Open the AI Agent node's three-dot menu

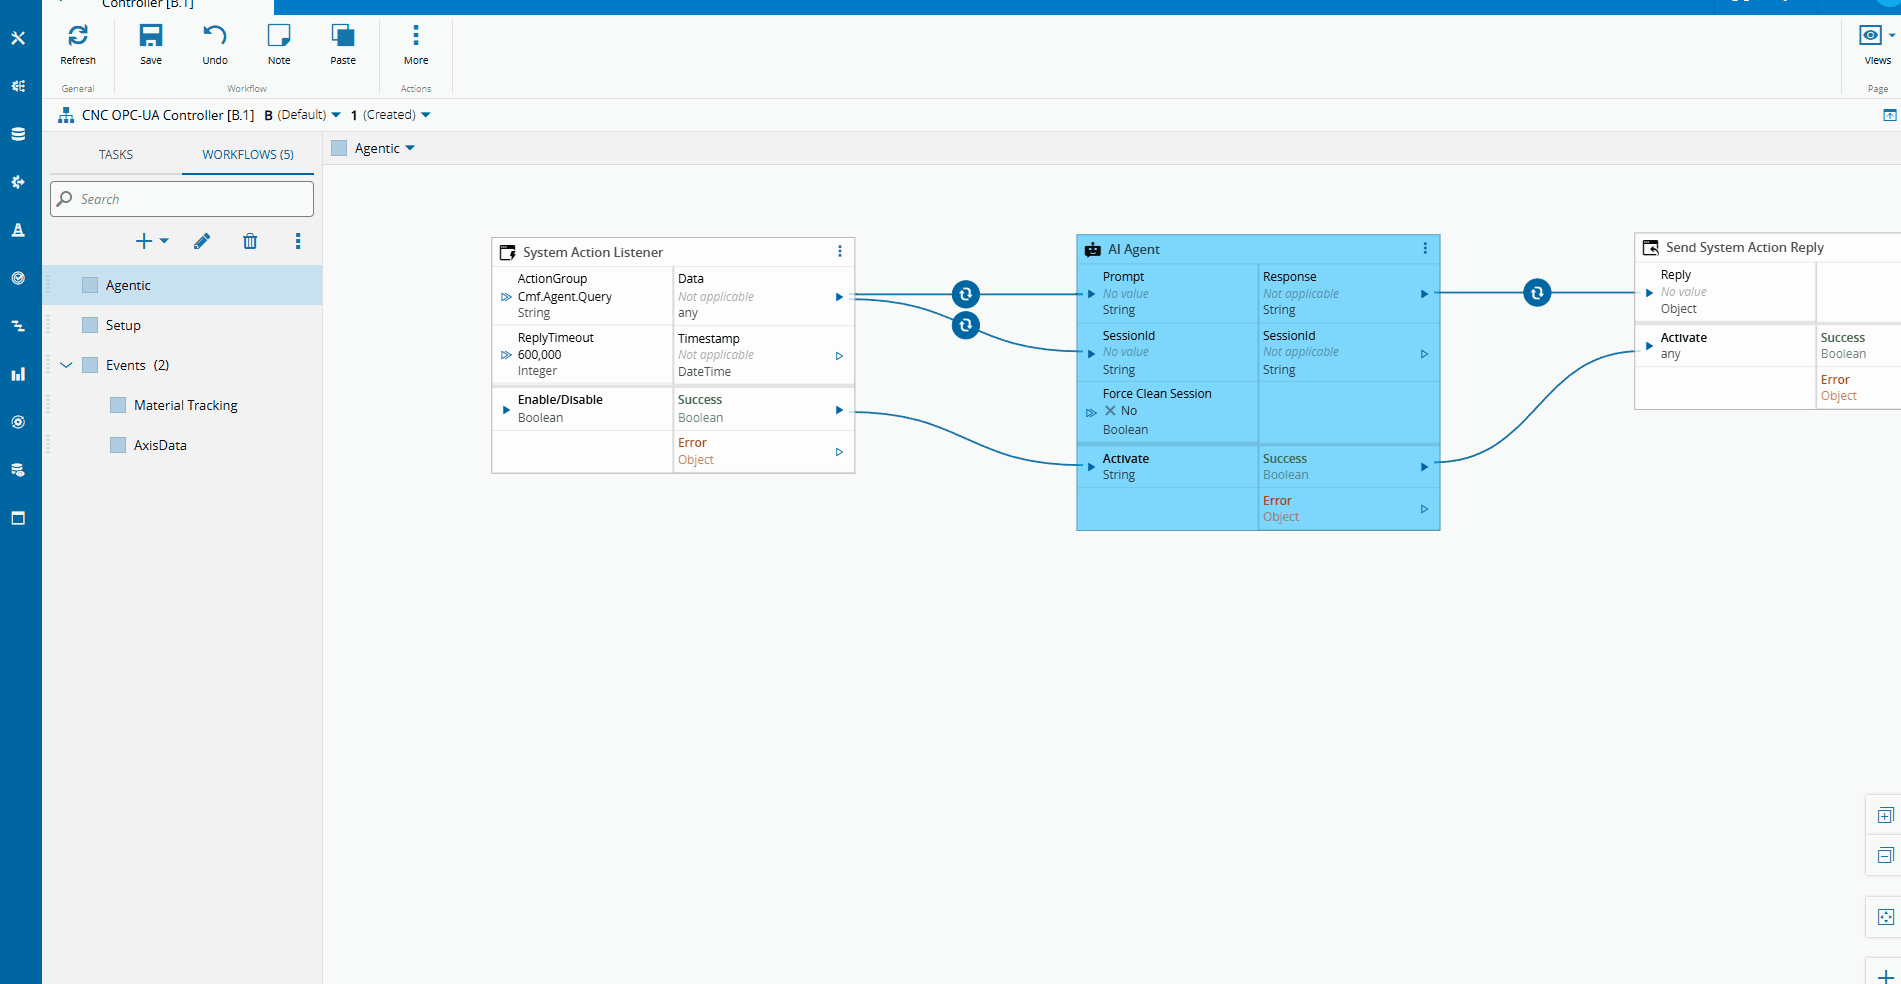coord(1426,248)
